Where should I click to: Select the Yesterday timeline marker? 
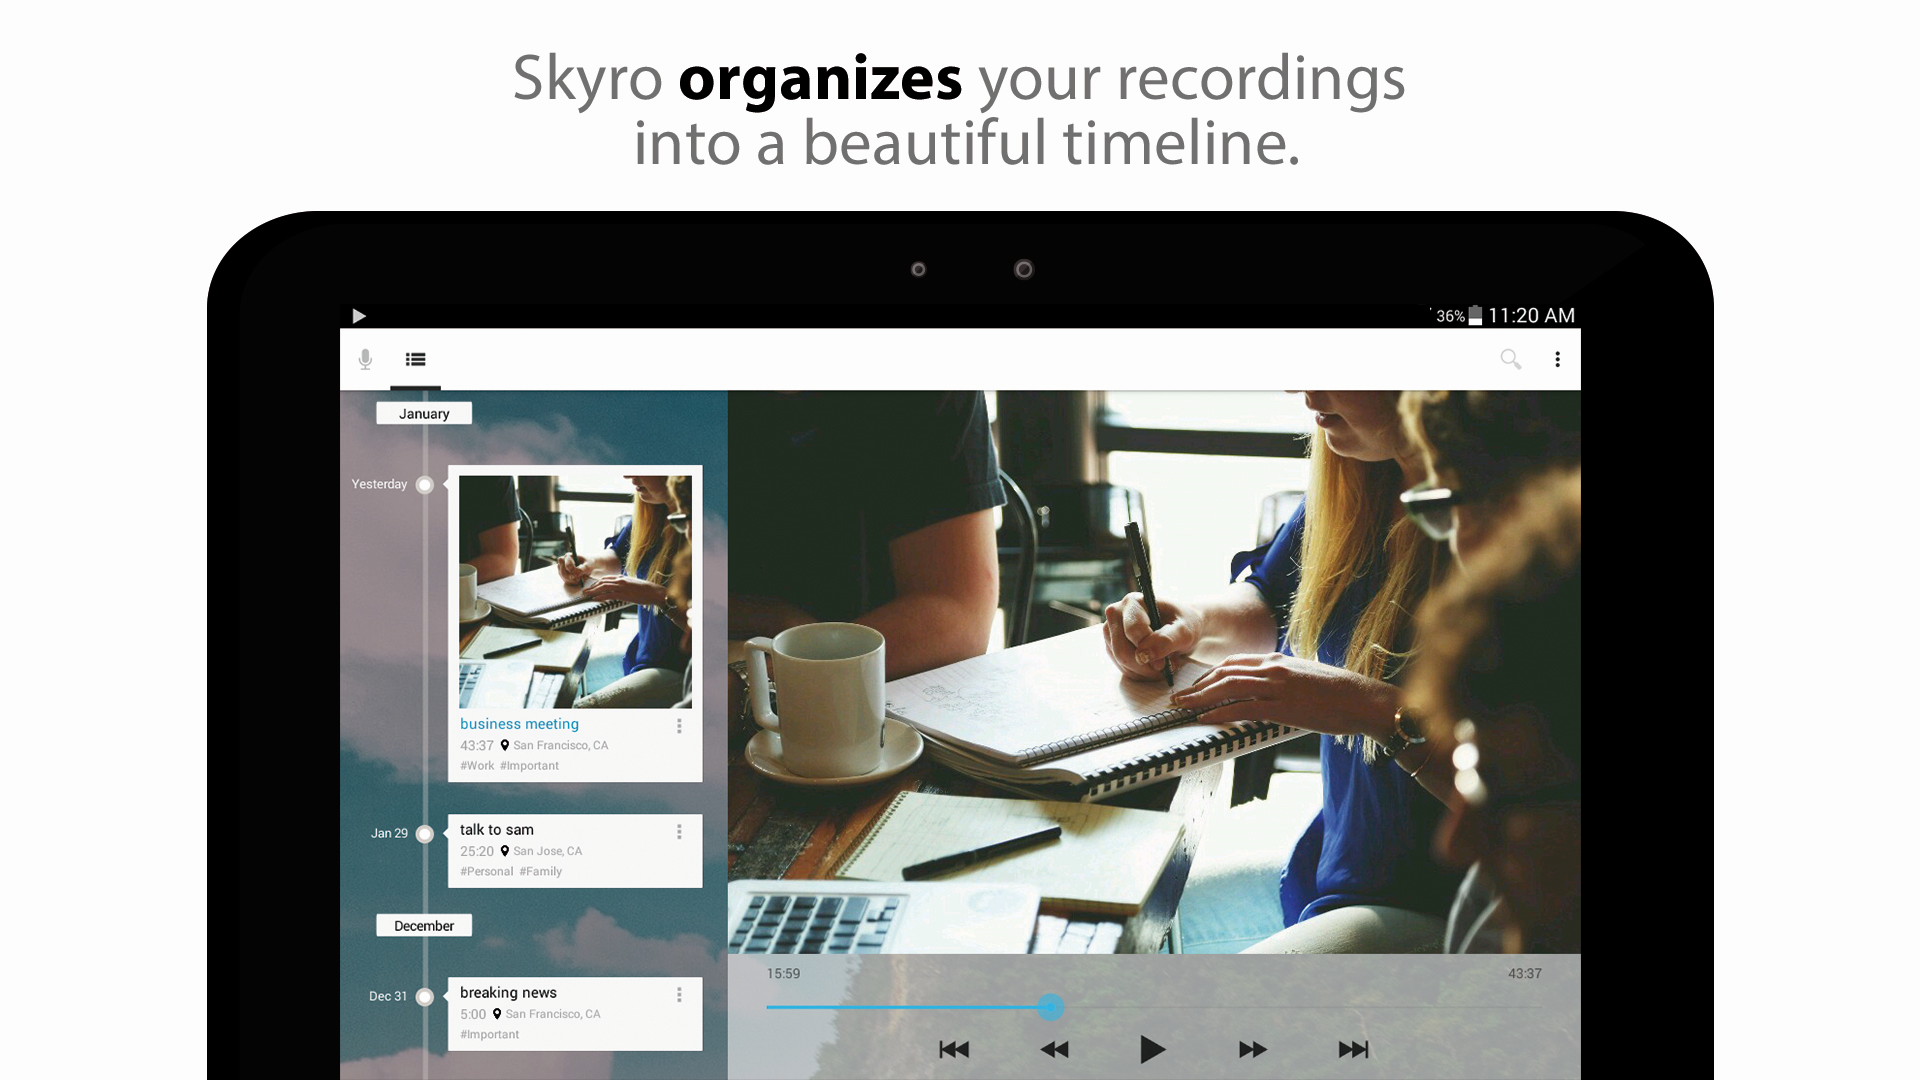click(425, 485)
